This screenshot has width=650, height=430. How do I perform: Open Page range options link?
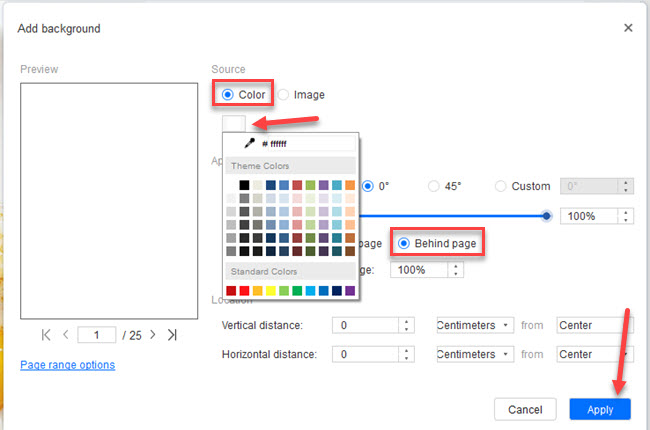[x=68, y=364]
